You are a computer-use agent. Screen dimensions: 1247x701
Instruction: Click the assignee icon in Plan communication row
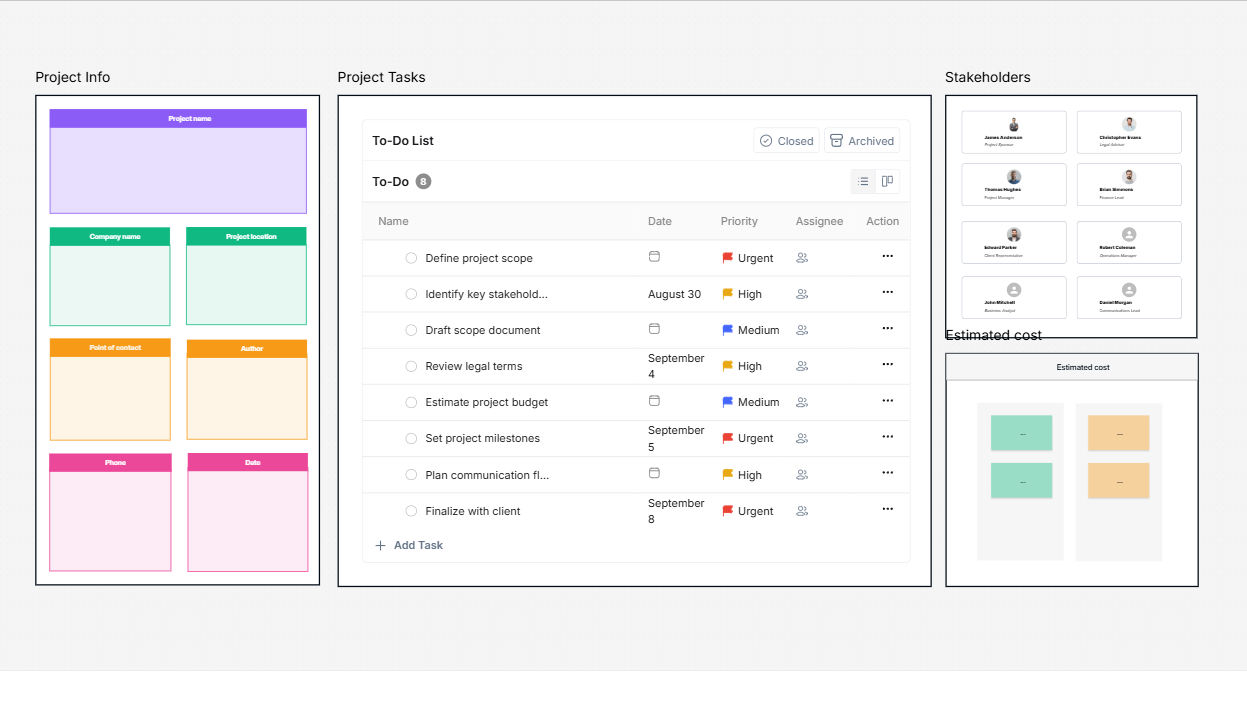tap(802, 475)
